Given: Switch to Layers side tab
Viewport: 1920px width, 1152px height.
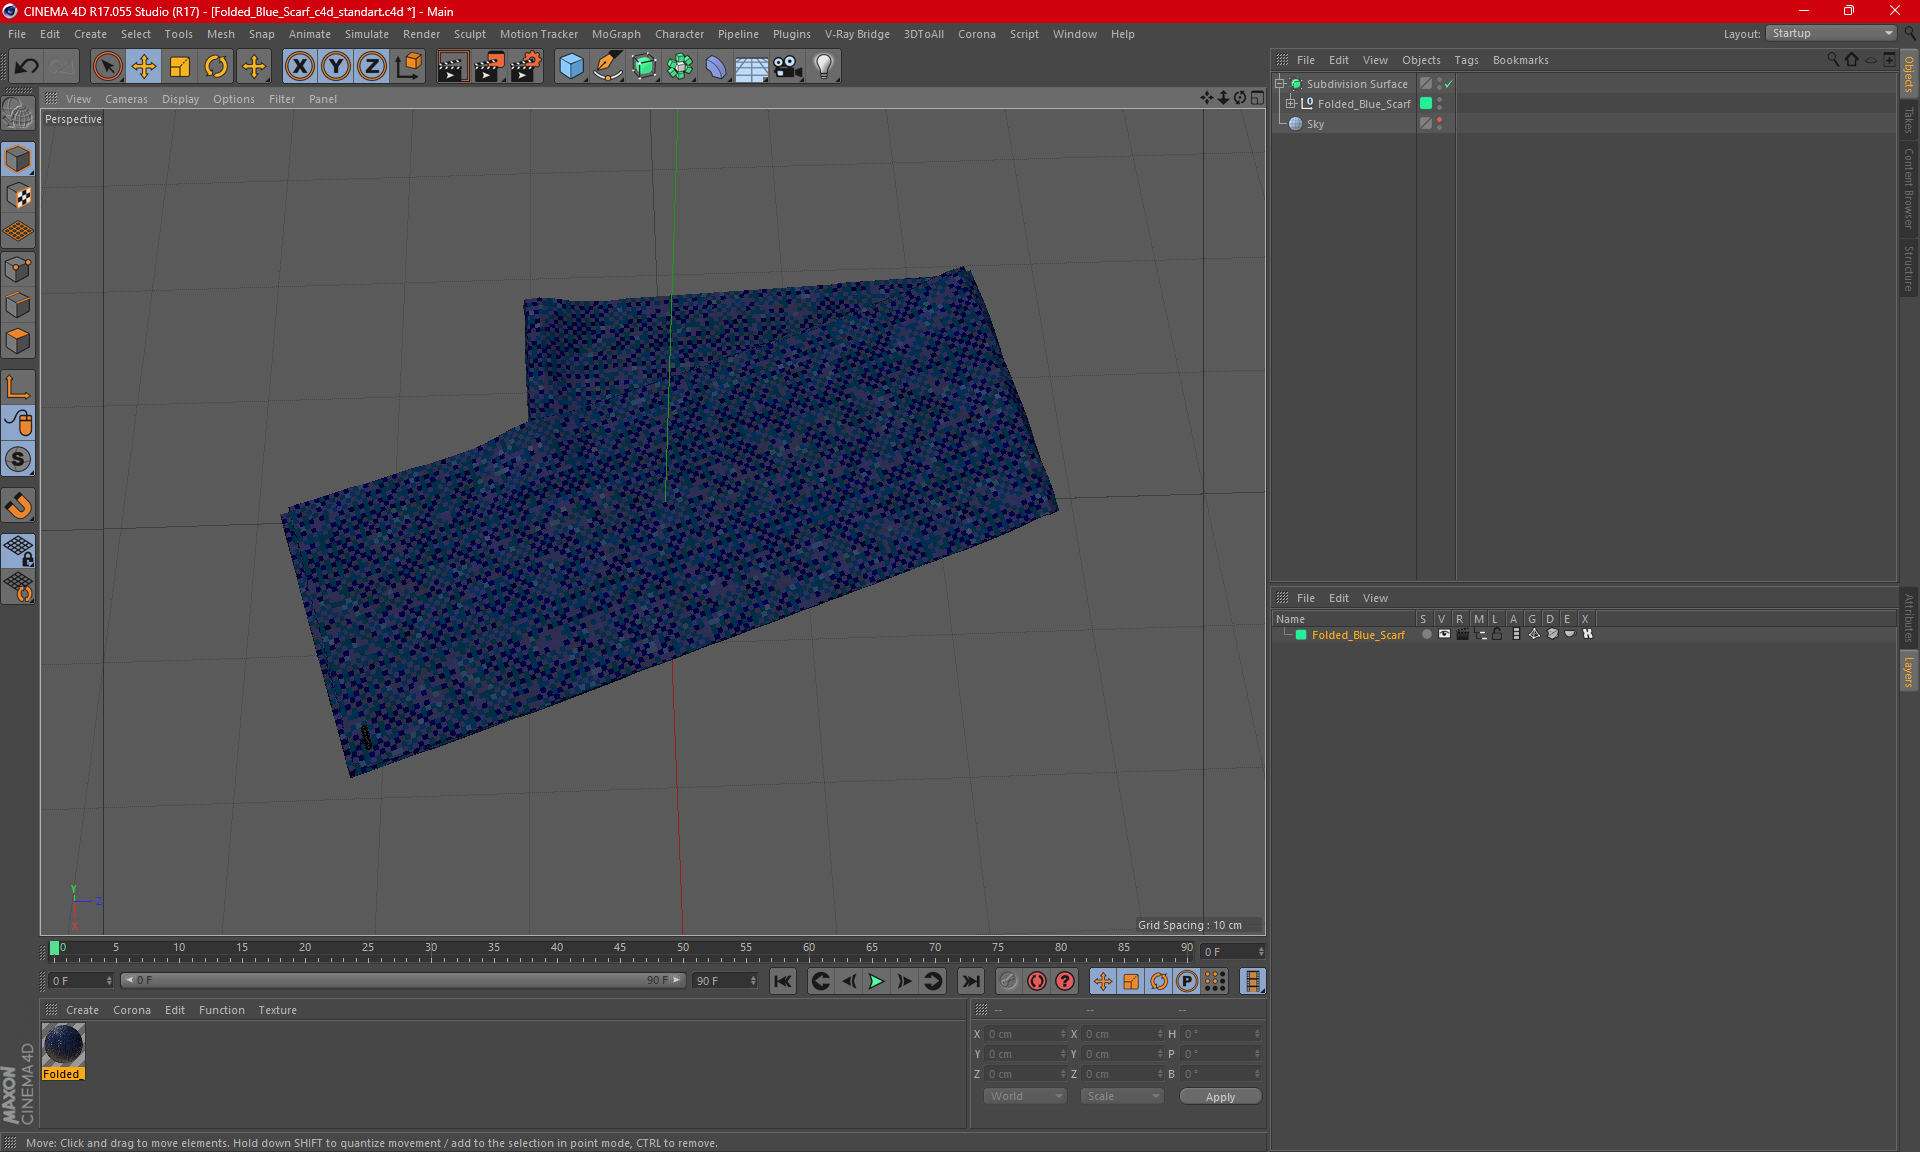Looking at the screenshot, I should (1908, 671).
